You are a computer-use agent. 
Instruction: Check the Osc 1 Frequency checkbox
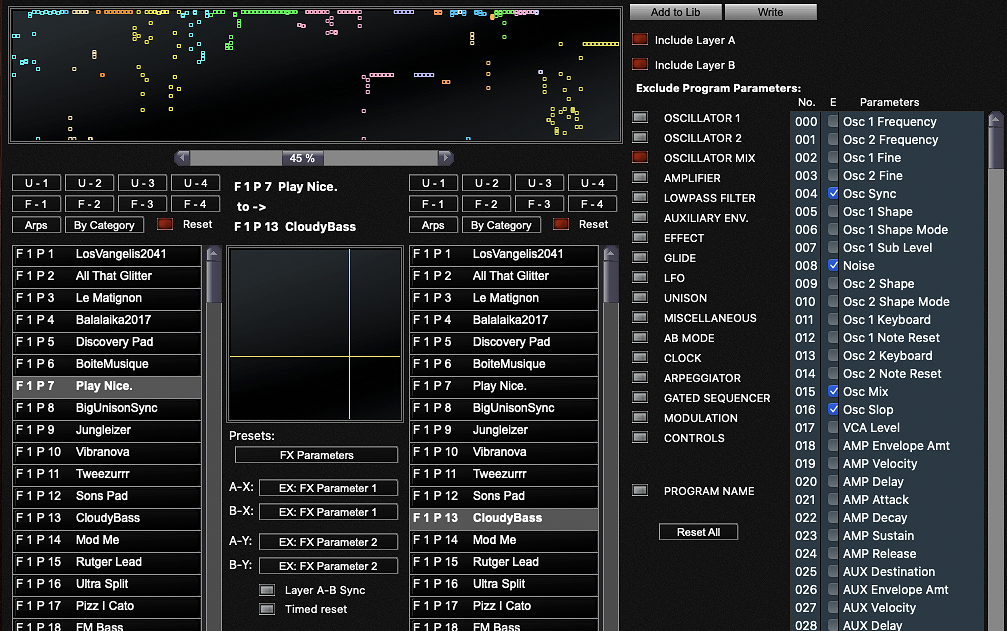[833, 122]
